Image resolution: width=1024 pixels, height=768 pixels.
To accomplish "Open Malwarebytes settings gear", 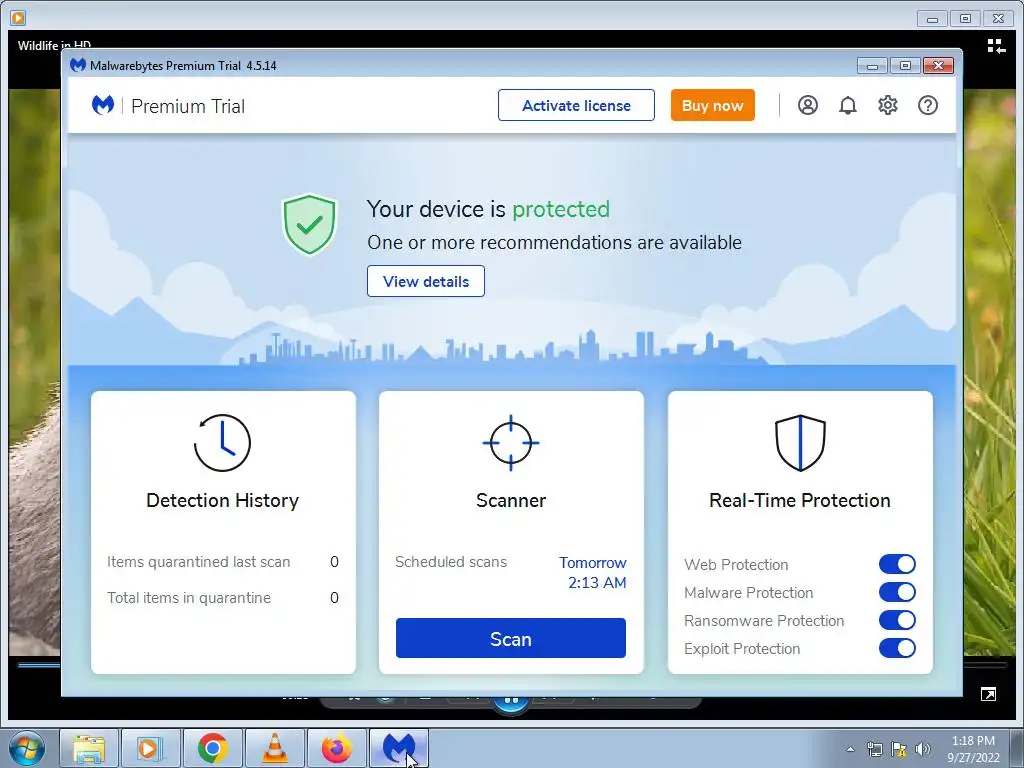I will click(x=888, y=105).
